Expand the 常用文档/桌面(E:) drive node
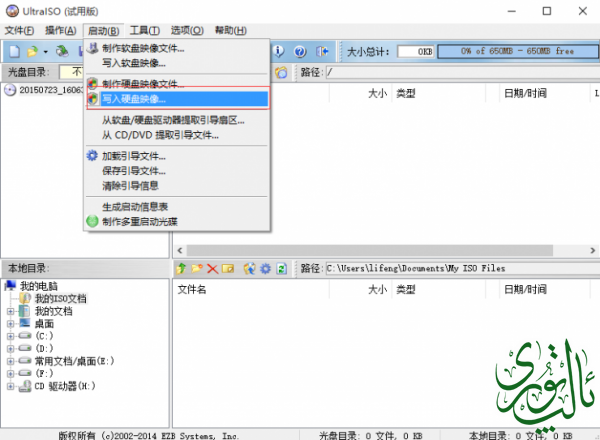Screen dimensions: 600x440 click(11, 361)
